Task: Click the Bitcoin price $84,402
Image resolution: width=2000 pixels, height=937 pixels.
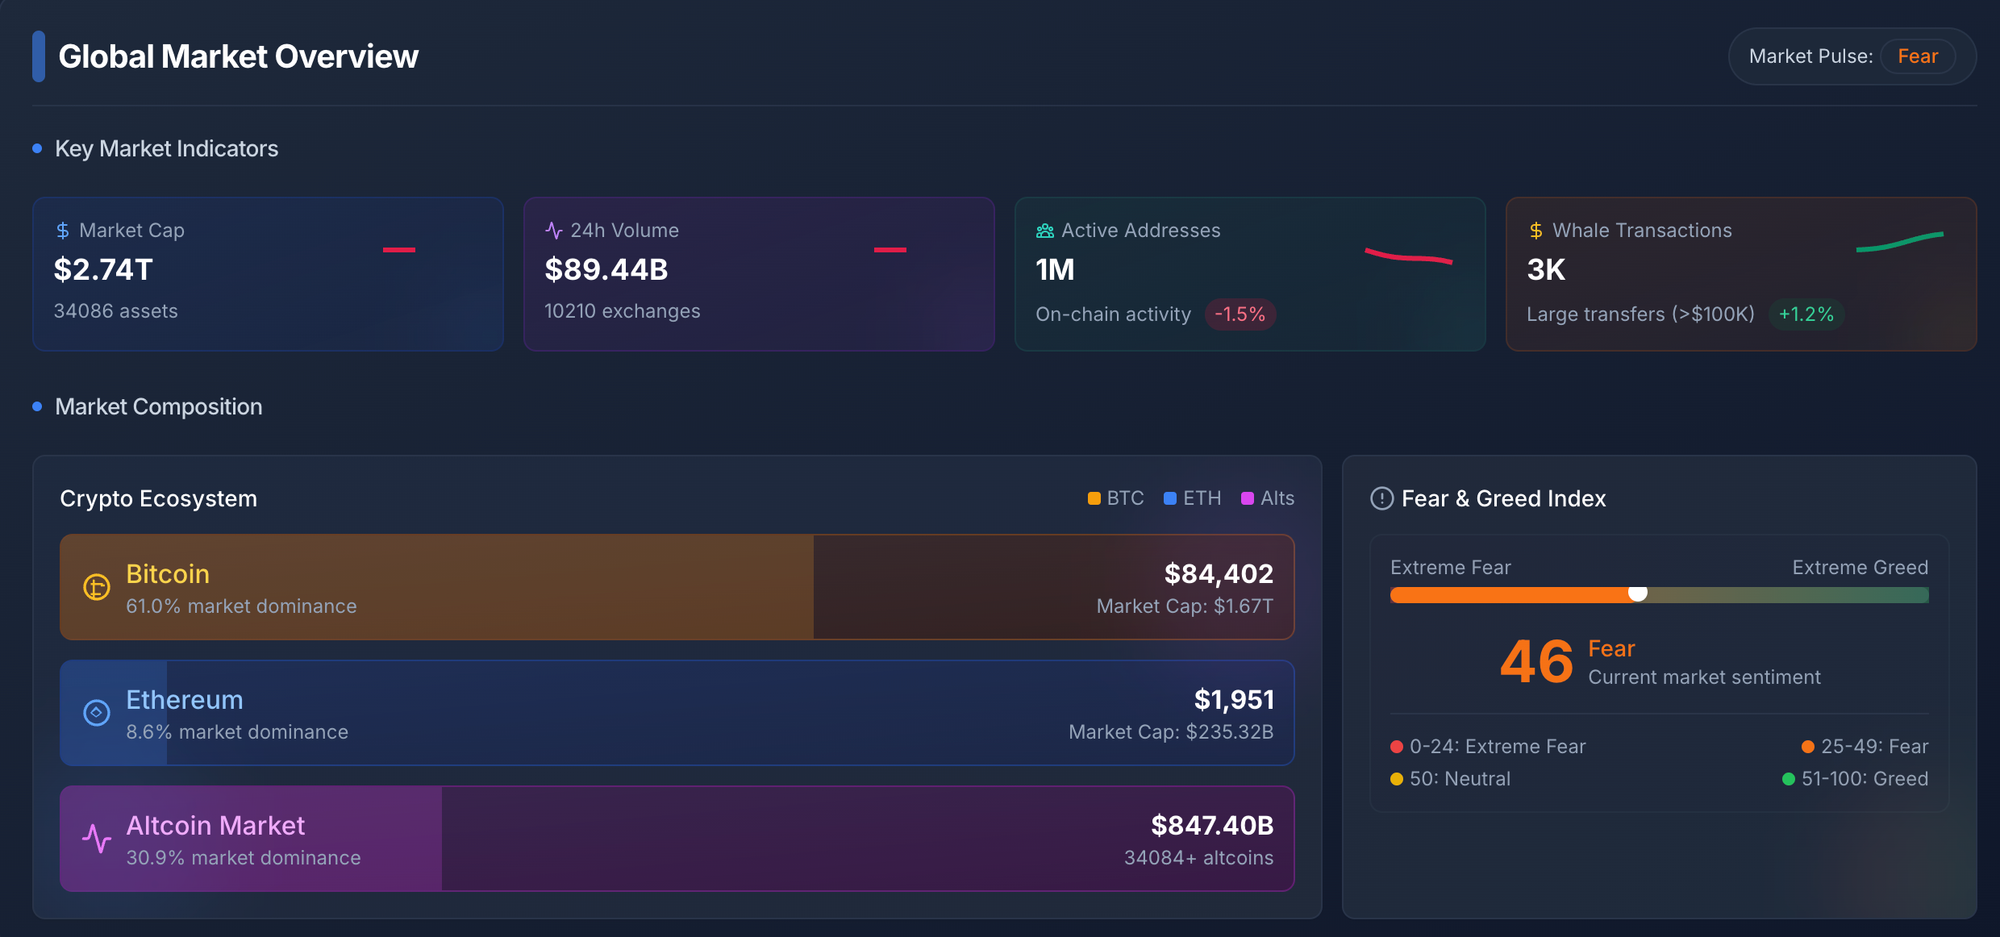Action: coord(1219,574)
